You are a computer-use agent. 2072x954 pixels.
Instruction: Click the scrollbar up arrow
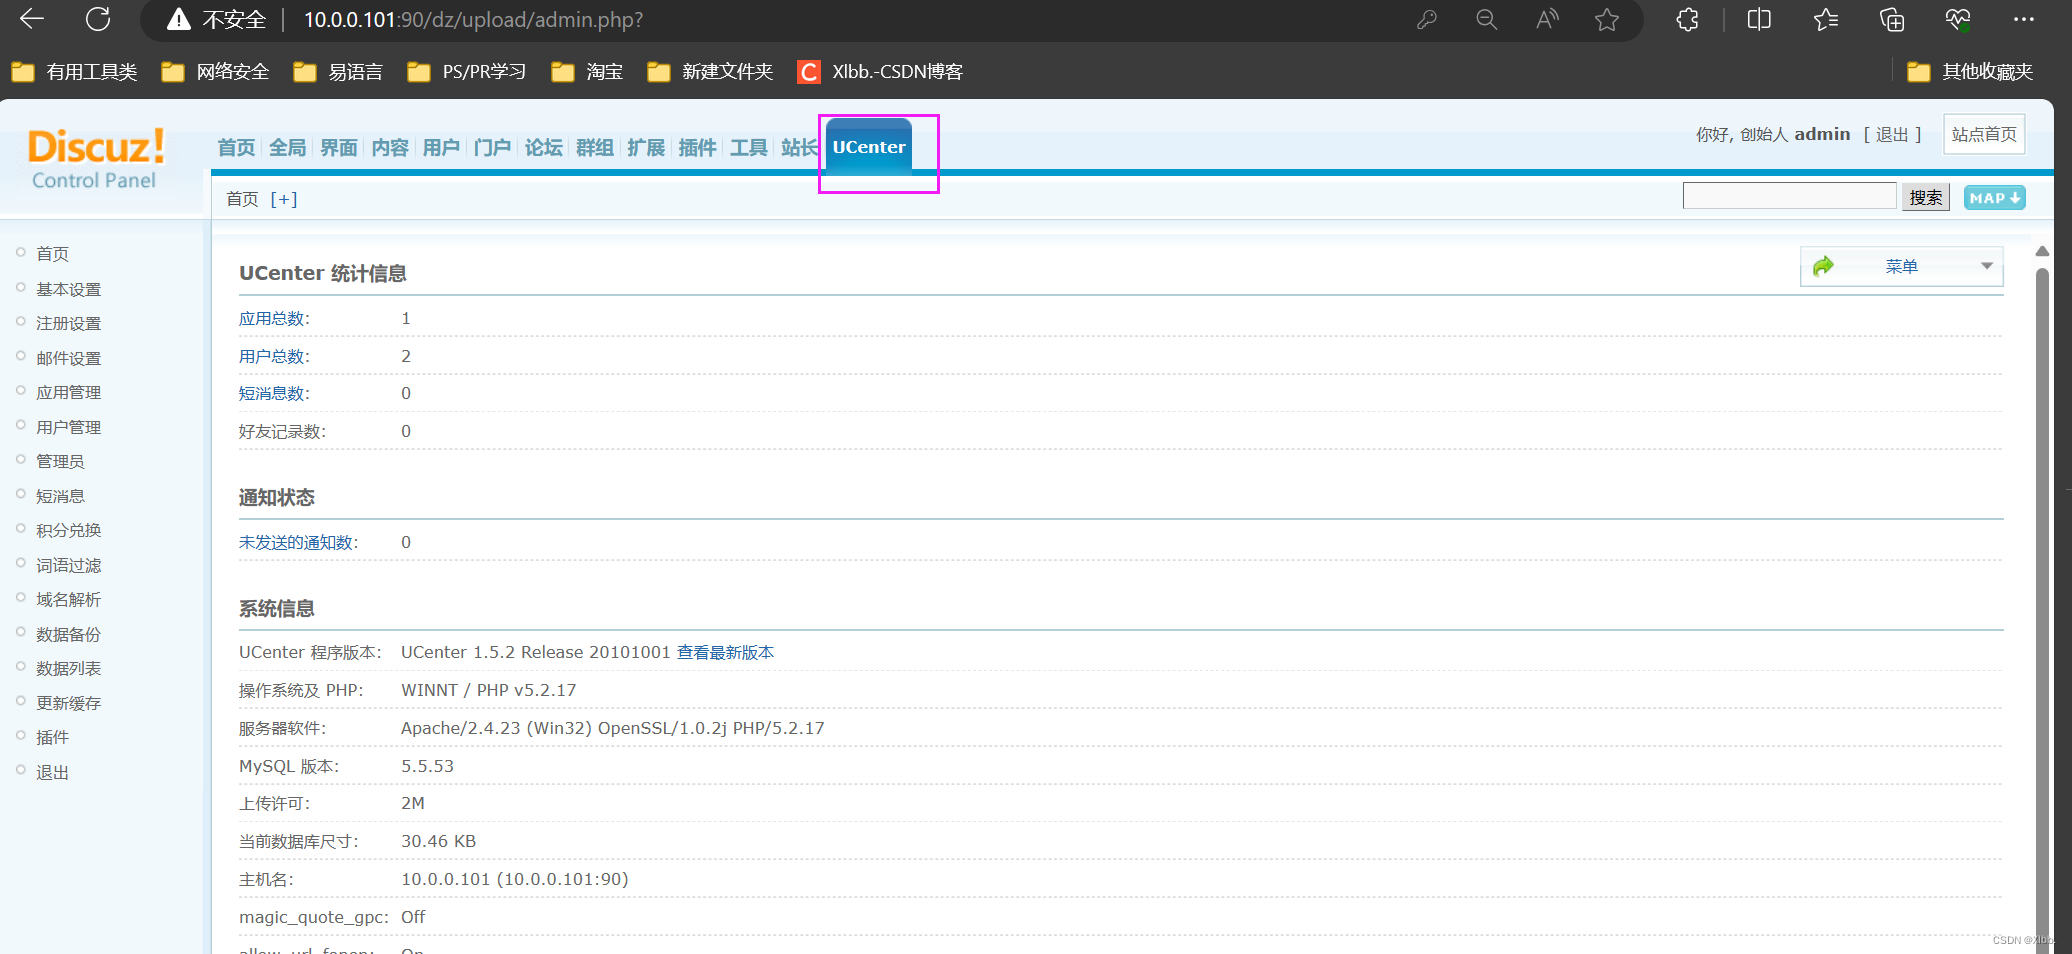(2043, 251)
